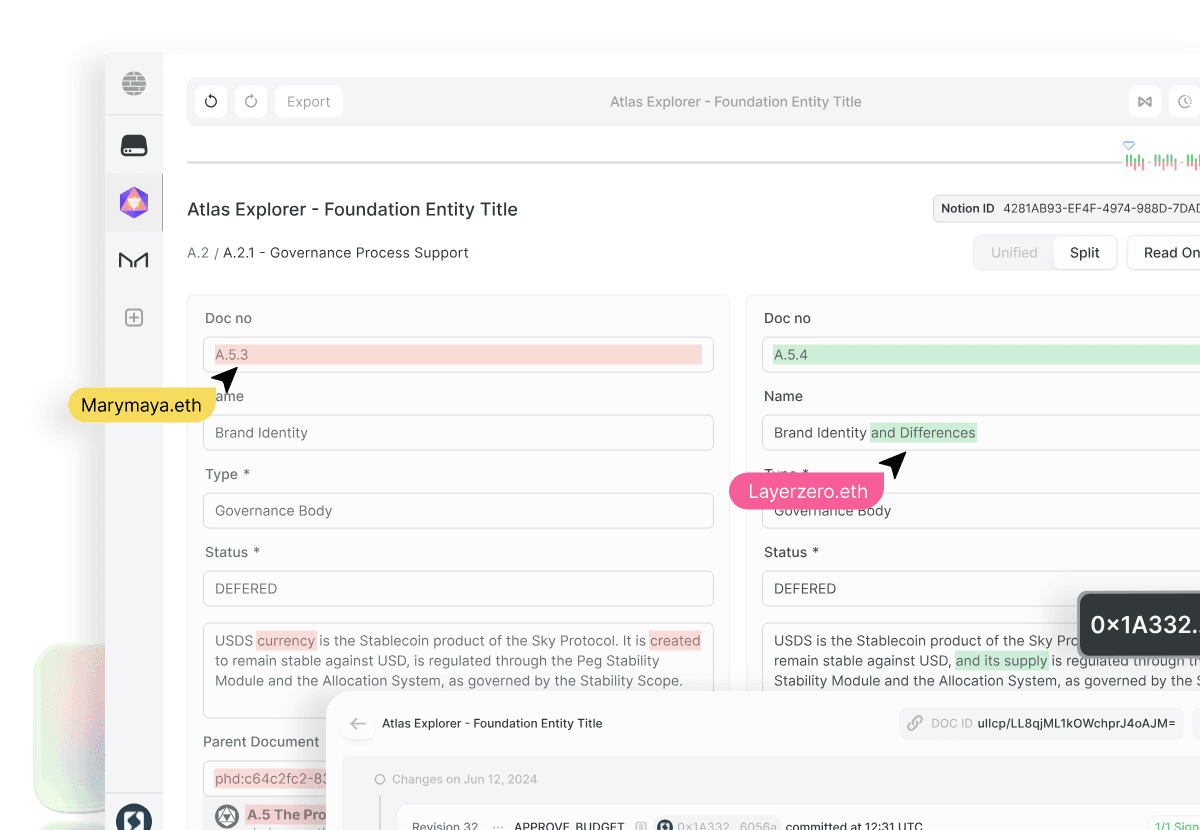Switch to Split diff view
This screenshot has width=1200, height=830.
tap(1085, 252)
